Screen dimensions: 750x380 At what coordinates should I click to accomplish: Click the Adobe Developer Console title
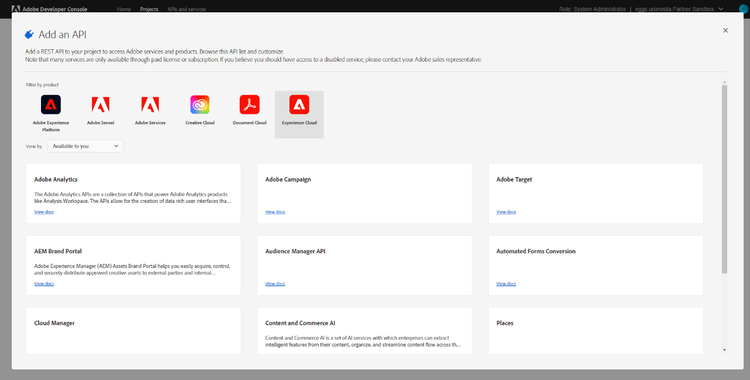(55, 9)
